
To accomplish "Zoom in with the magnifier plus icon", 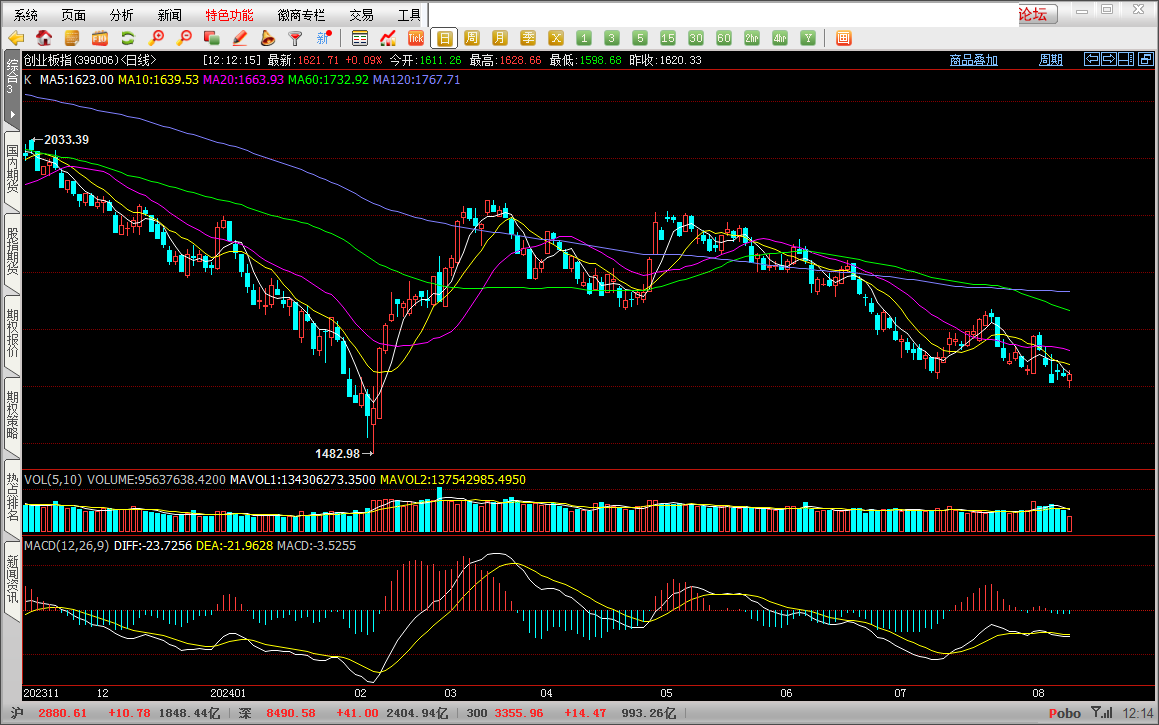I will 156,38.
